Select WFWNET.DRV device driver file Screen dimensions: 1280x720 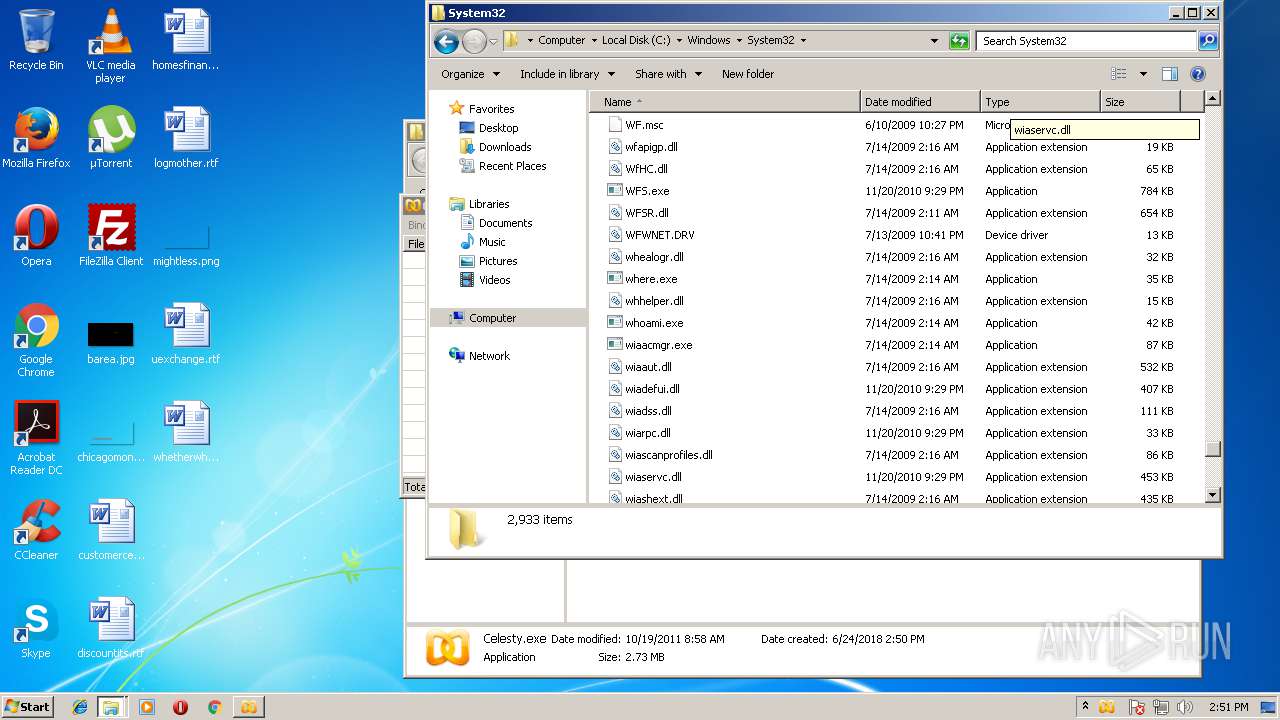point(659,235)
